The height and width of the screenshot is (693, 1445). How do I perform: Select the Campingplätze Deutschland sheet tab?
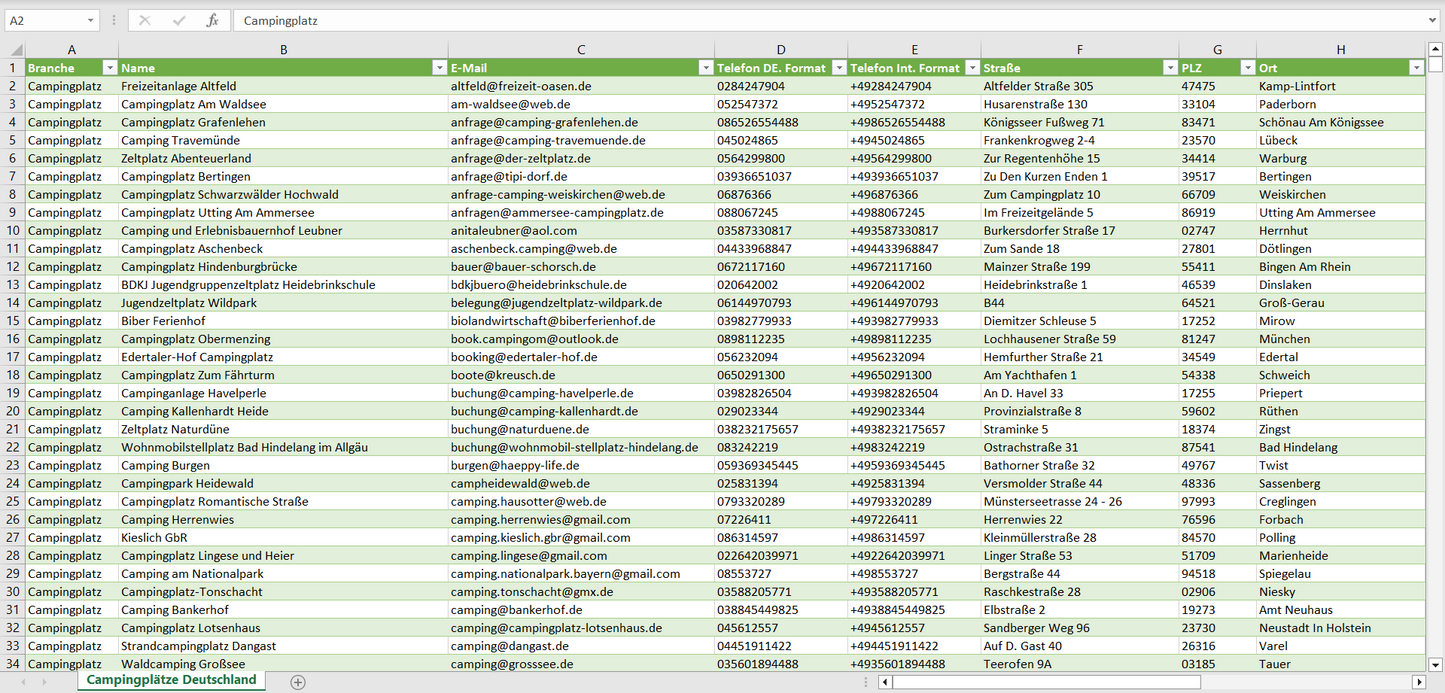pos(171,680)
